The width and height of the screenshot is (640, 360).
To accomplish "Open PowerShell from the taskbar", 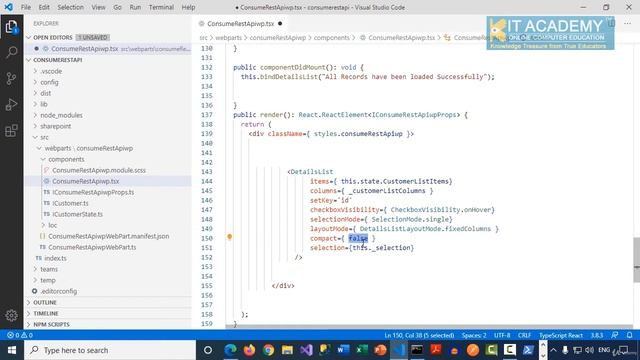I will (528, 350).
